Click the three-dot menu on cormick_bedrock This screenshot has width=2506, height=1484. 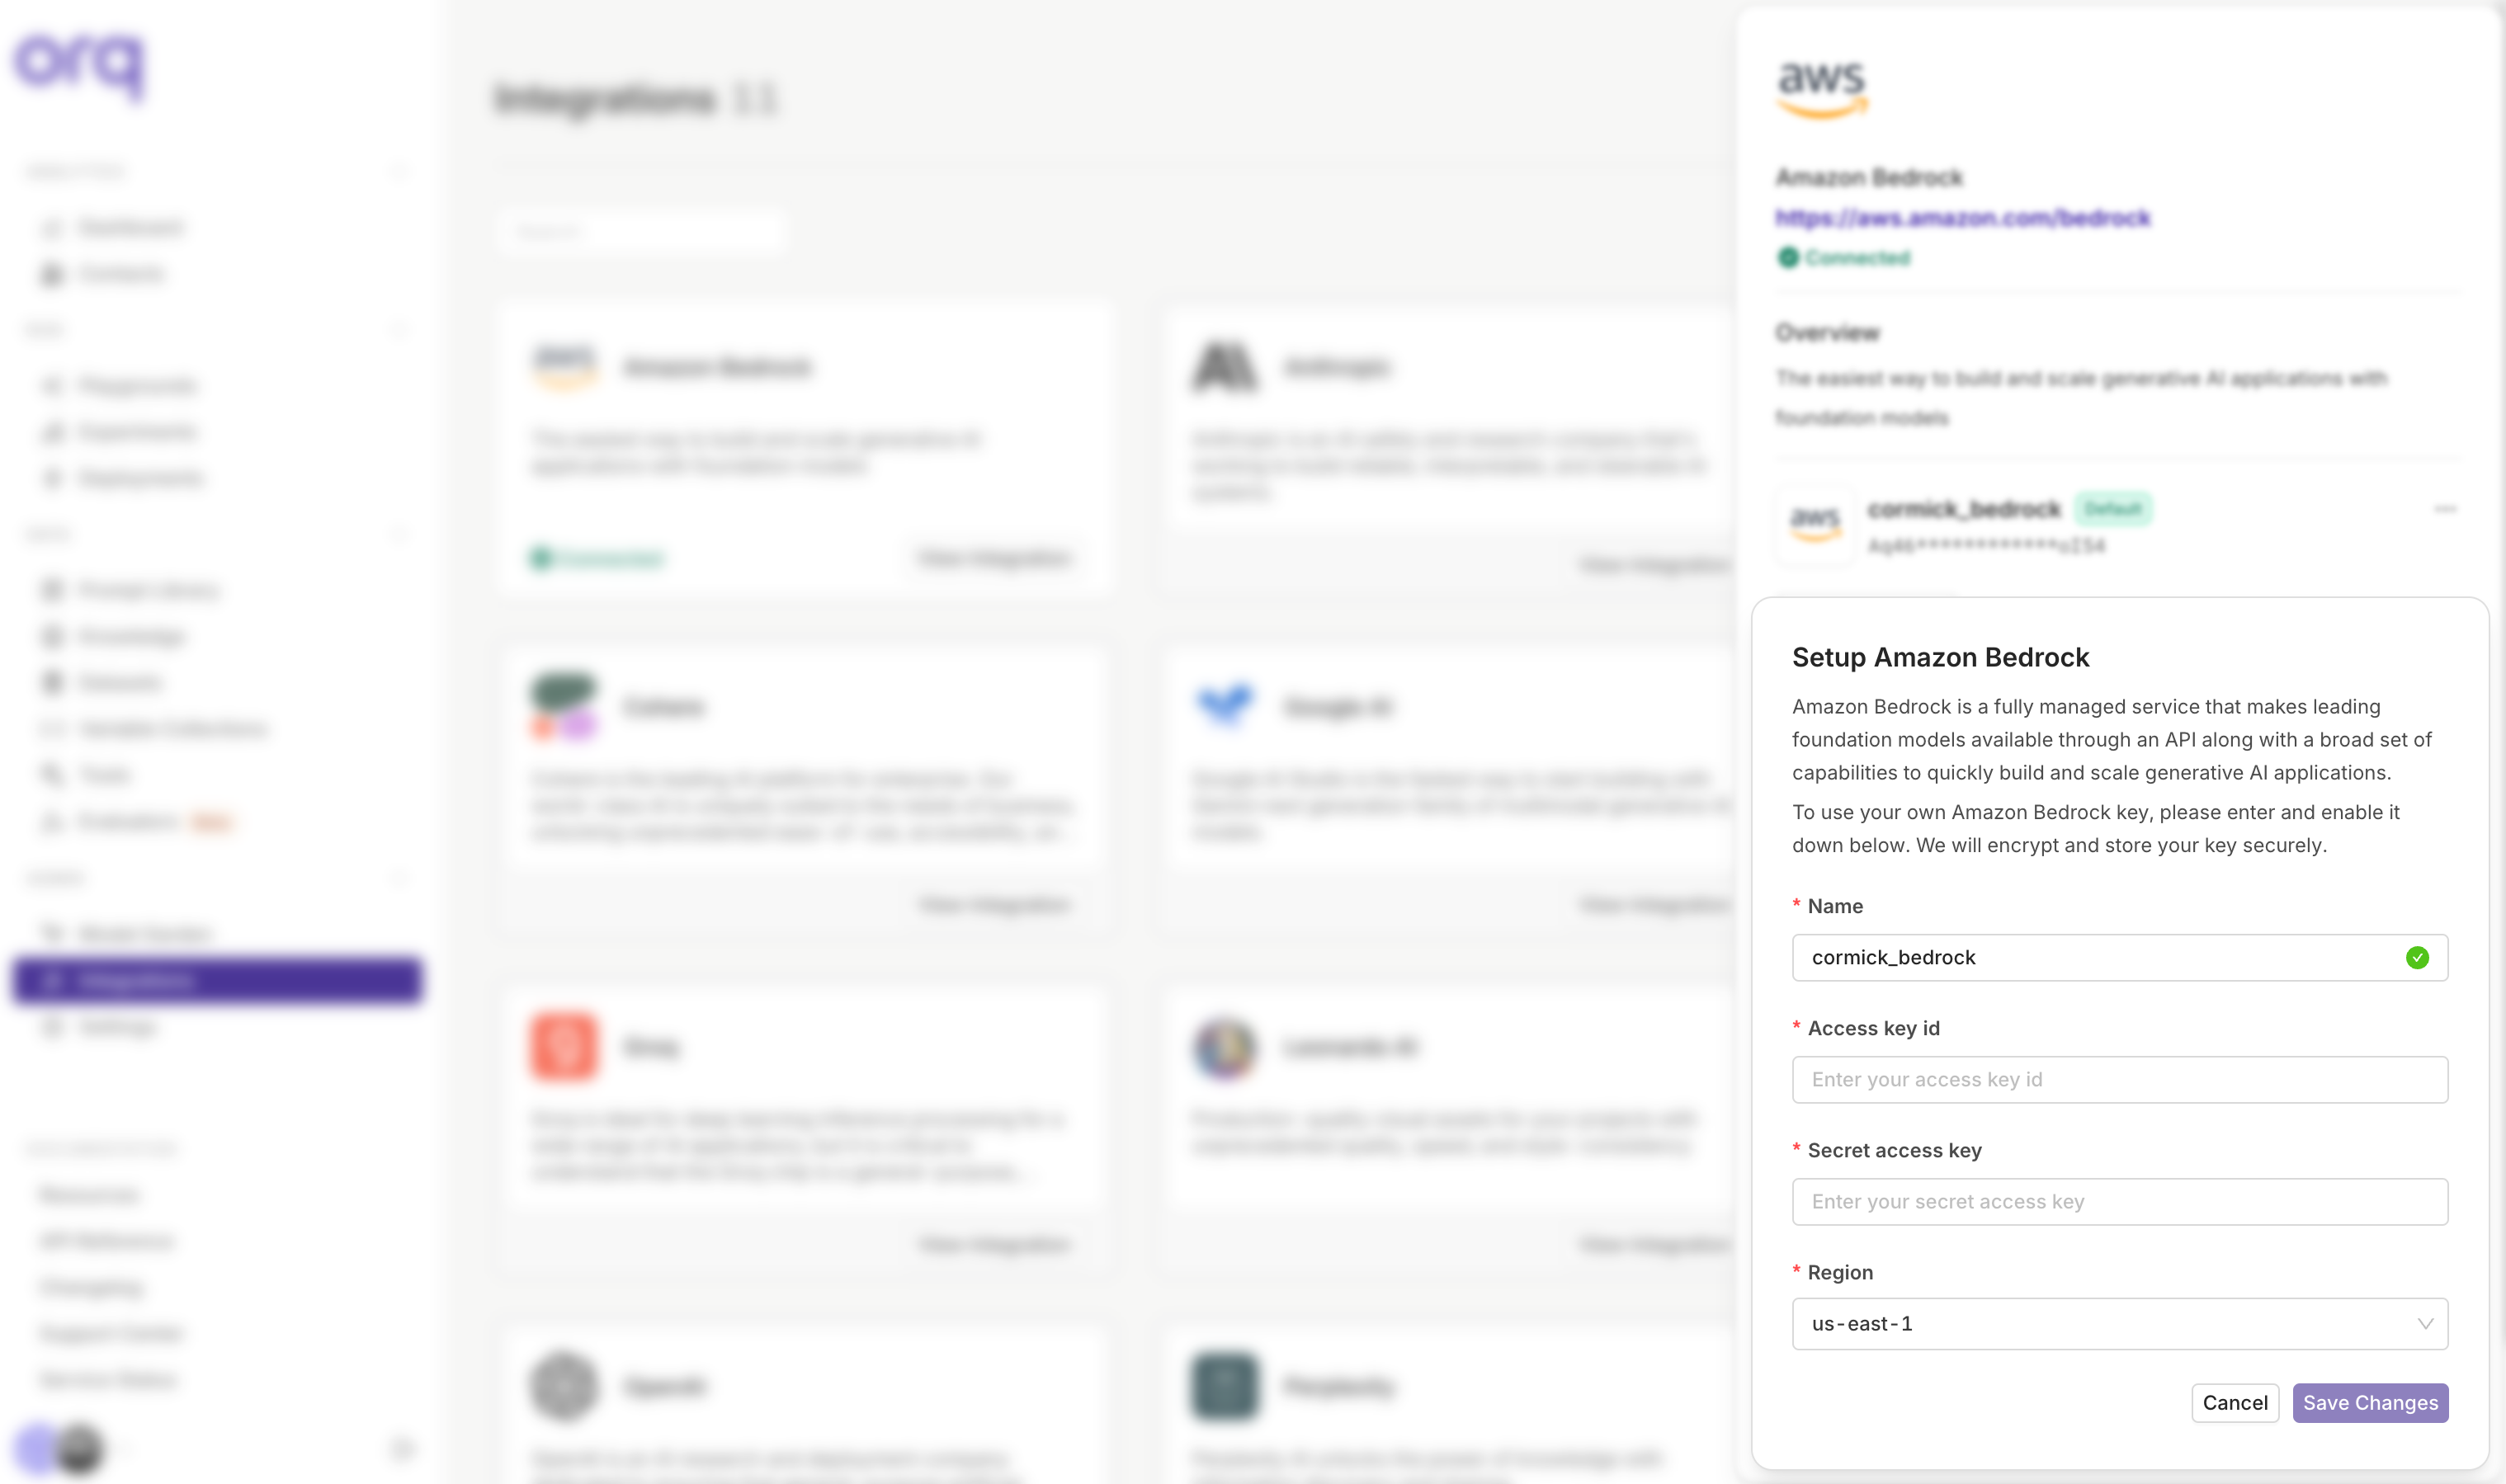2444,511
